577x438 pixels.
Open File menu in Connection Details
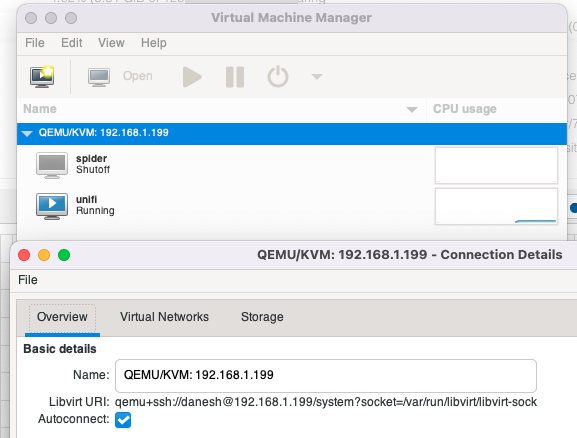(28, 280)
